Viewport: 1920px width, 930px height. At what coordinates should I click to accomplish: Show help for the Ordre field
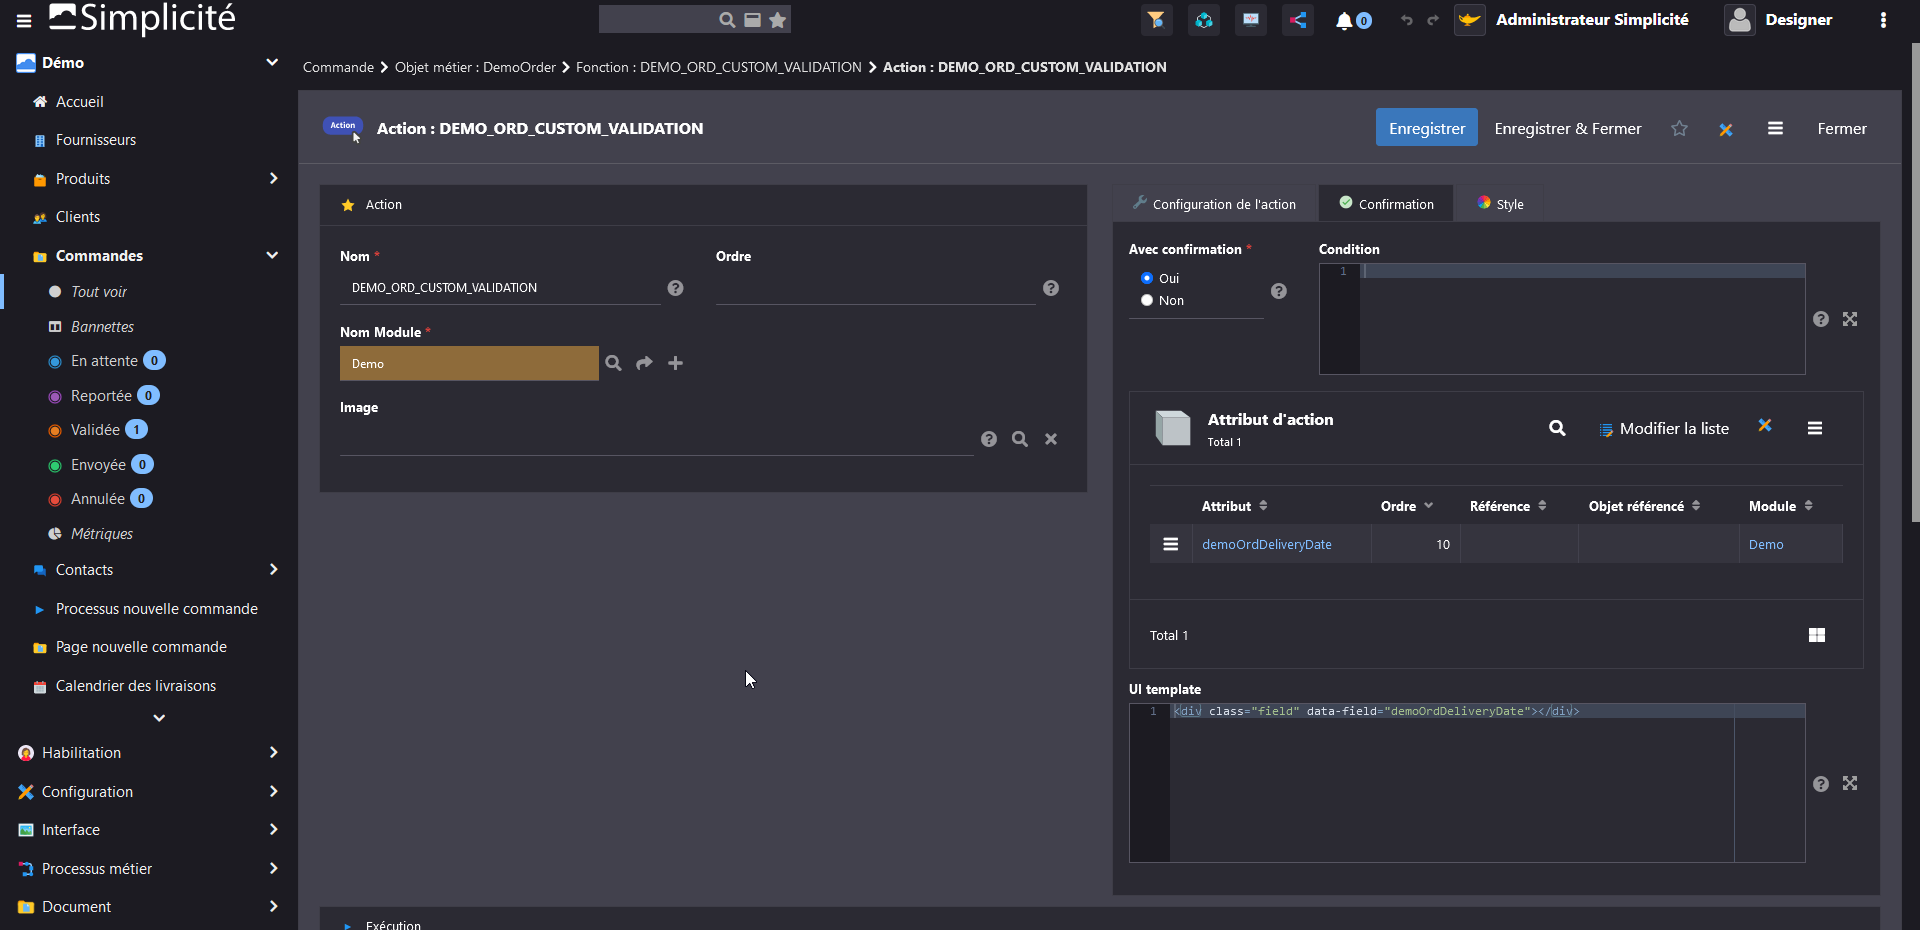tap(1051, 288)
